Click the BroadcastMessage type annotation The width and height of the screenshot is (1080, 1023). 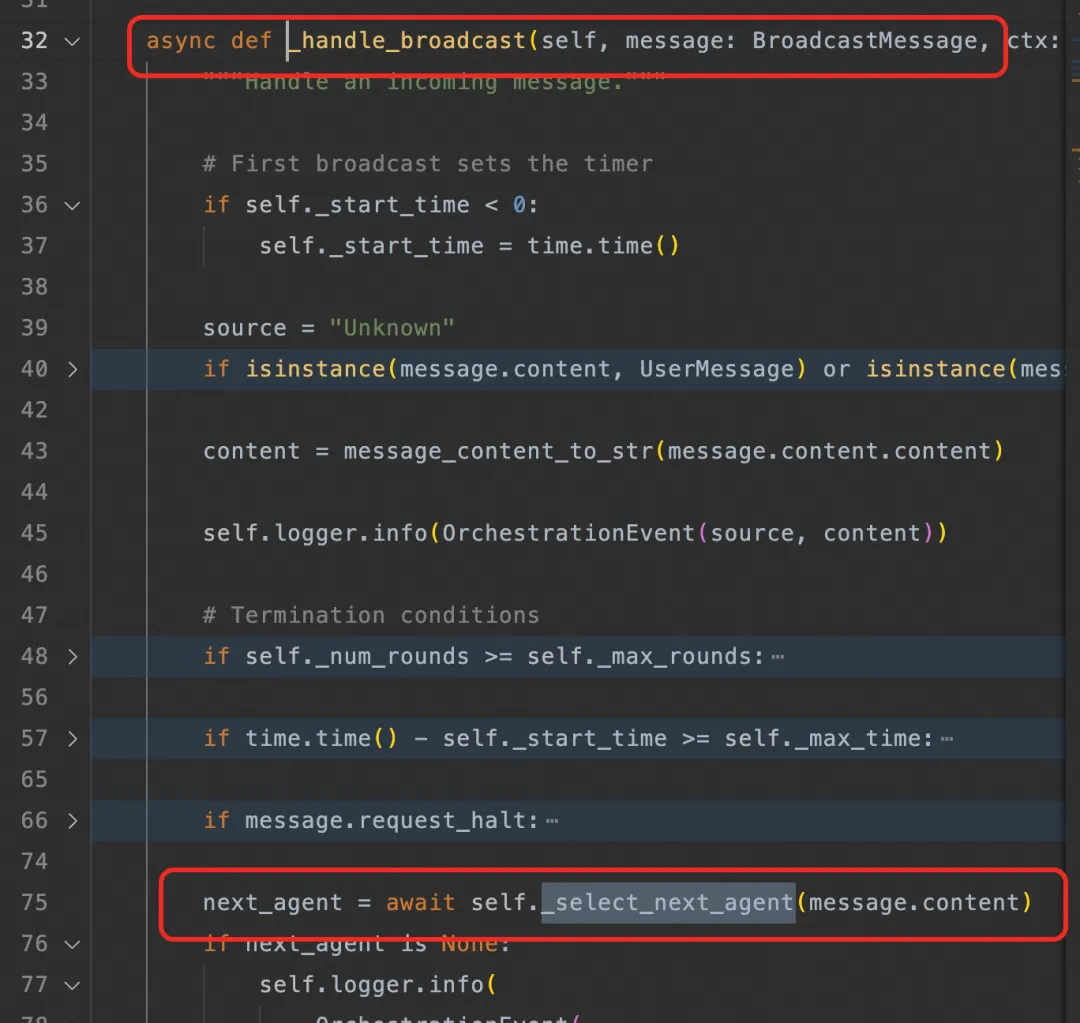tap(865, 41)
